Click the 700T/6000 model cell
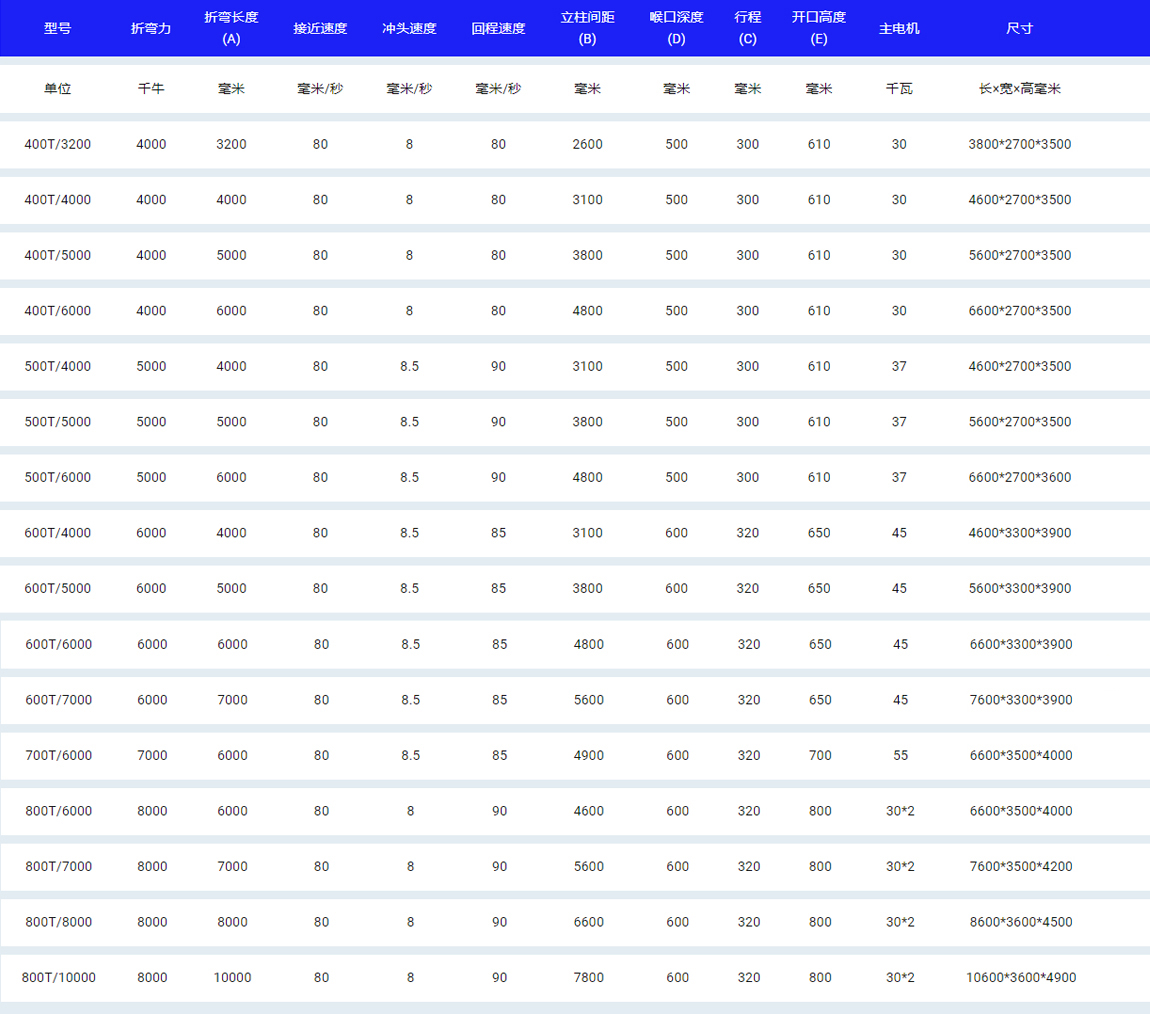Image resolution: width=1150 pixels, height=1014 pixels. (58, 755)
